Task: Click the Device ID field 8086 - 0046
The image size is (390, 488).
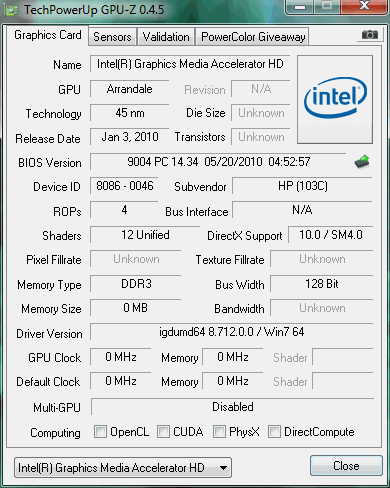Action: point(124,186)
